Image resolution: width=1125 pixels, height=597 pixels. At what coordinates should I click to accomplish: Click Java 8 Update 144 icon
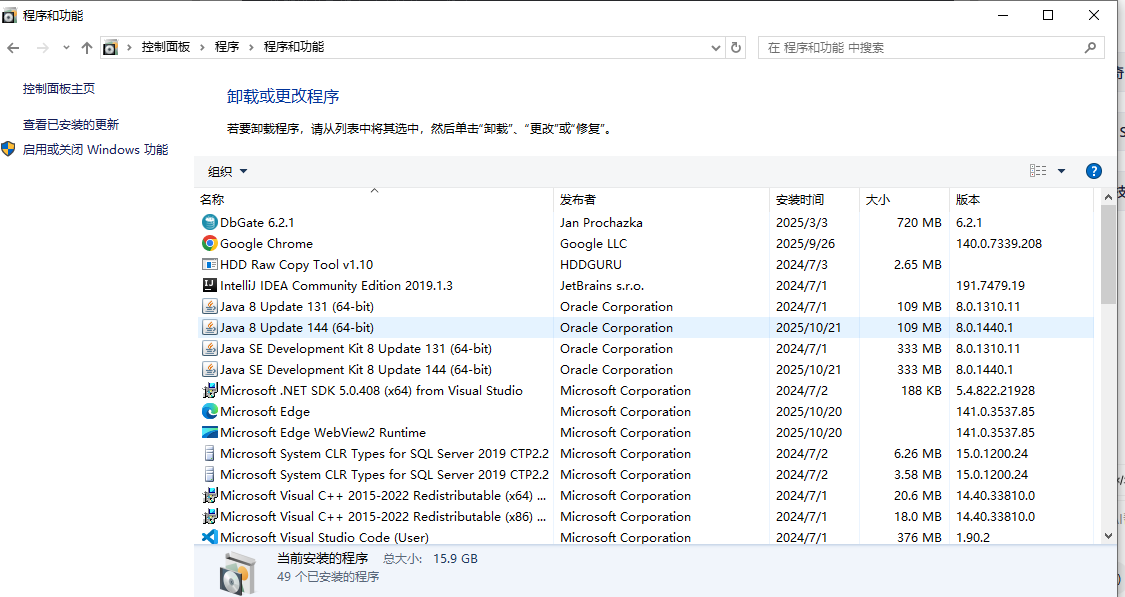[210, 327]
